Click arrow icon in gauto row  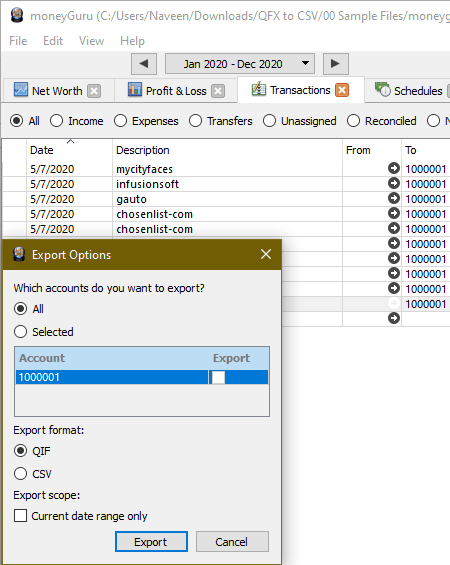394,198
